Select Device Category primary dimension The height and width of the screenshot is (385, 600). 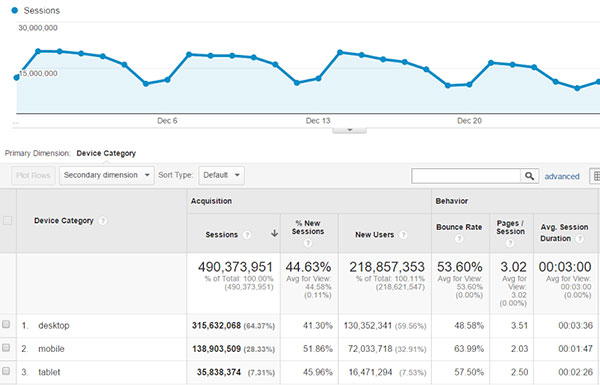click(106, 153)
